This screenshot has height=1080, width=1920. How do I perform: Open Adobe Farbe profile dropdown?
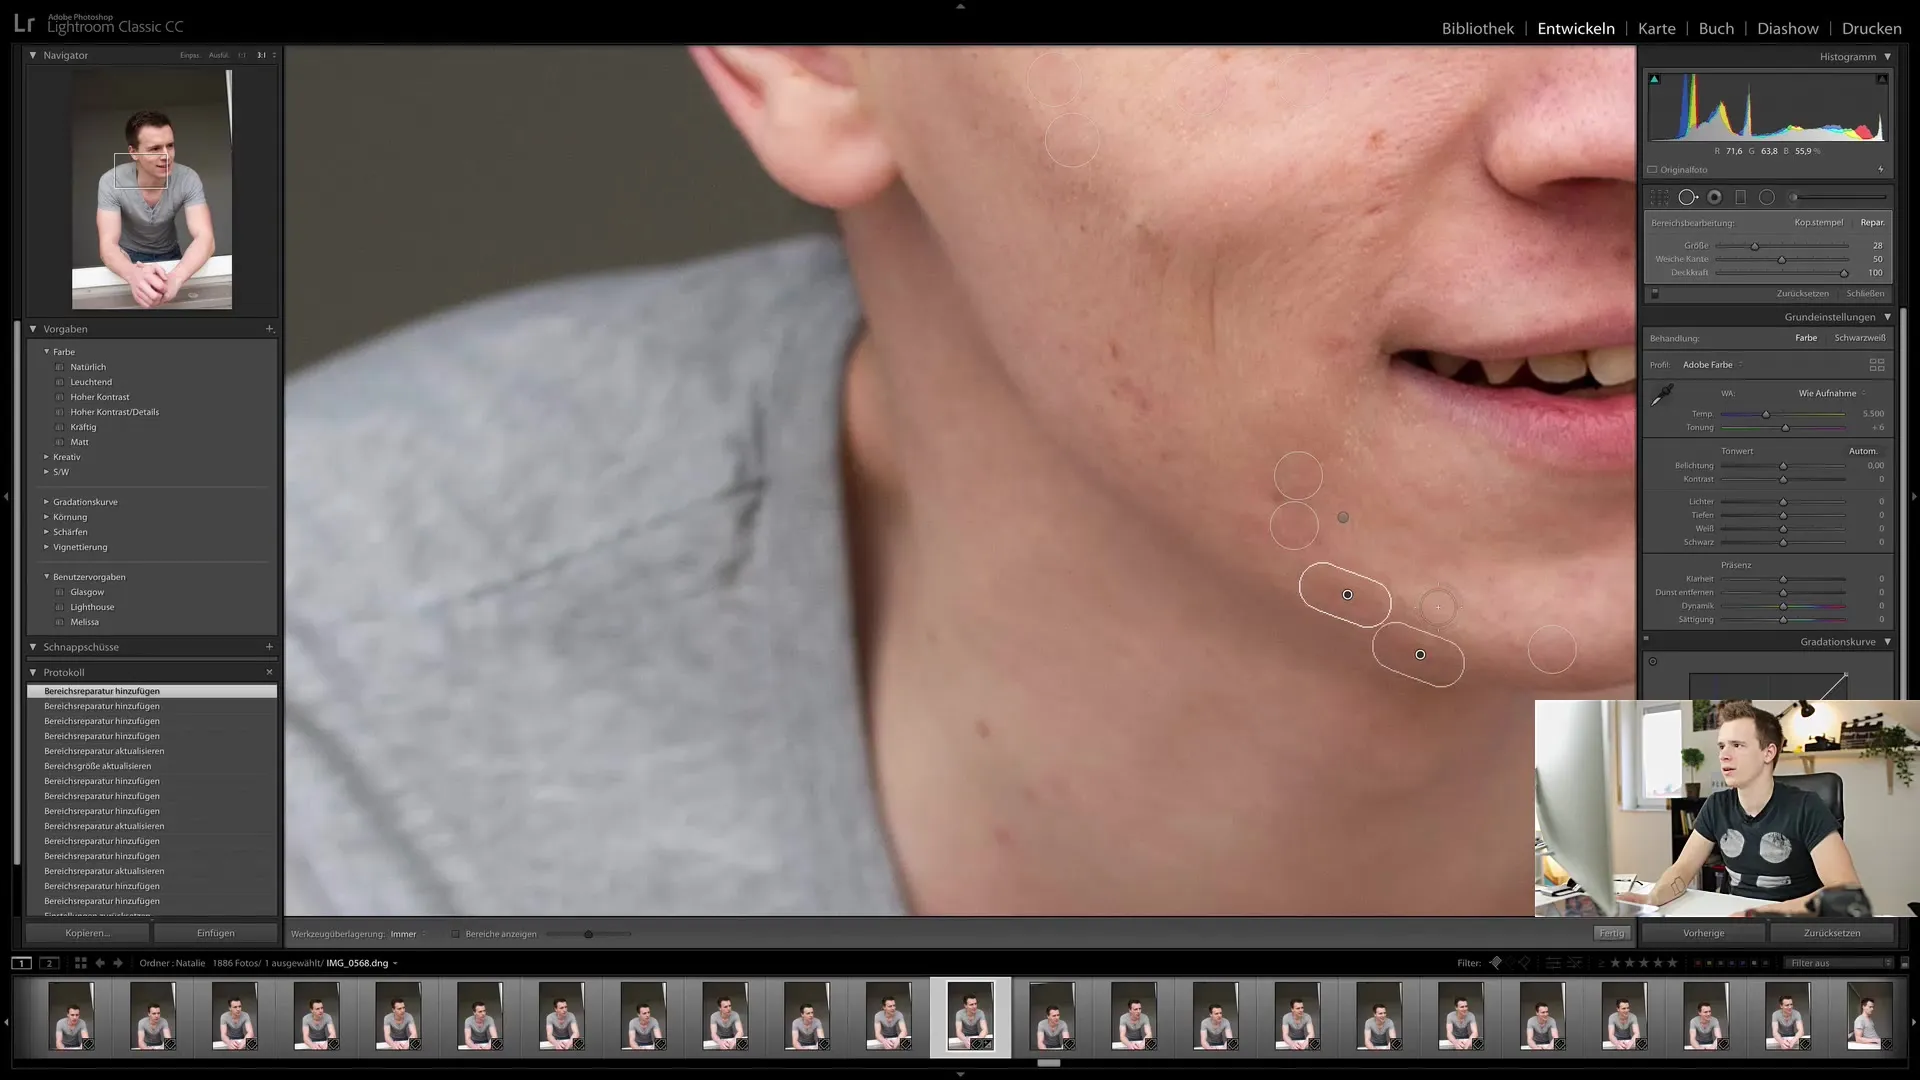coord(1712,365)
